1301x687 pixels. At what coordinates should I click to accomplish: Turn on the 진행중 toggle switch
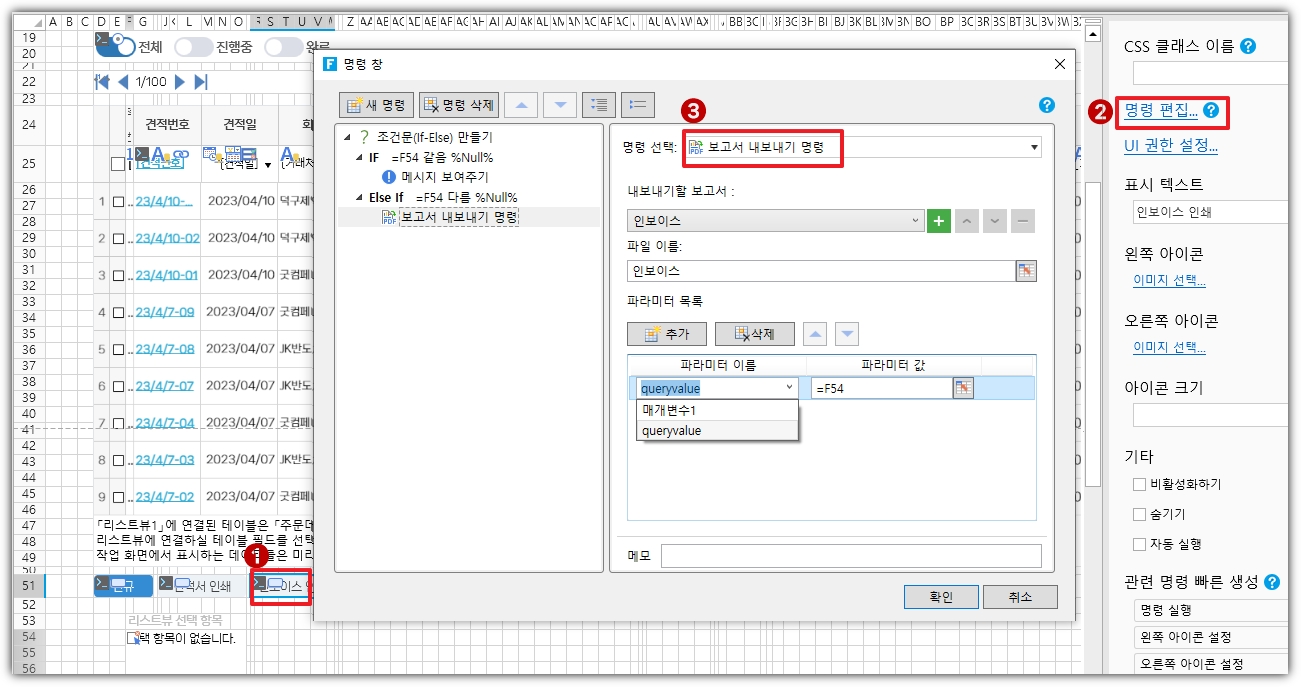193,47
